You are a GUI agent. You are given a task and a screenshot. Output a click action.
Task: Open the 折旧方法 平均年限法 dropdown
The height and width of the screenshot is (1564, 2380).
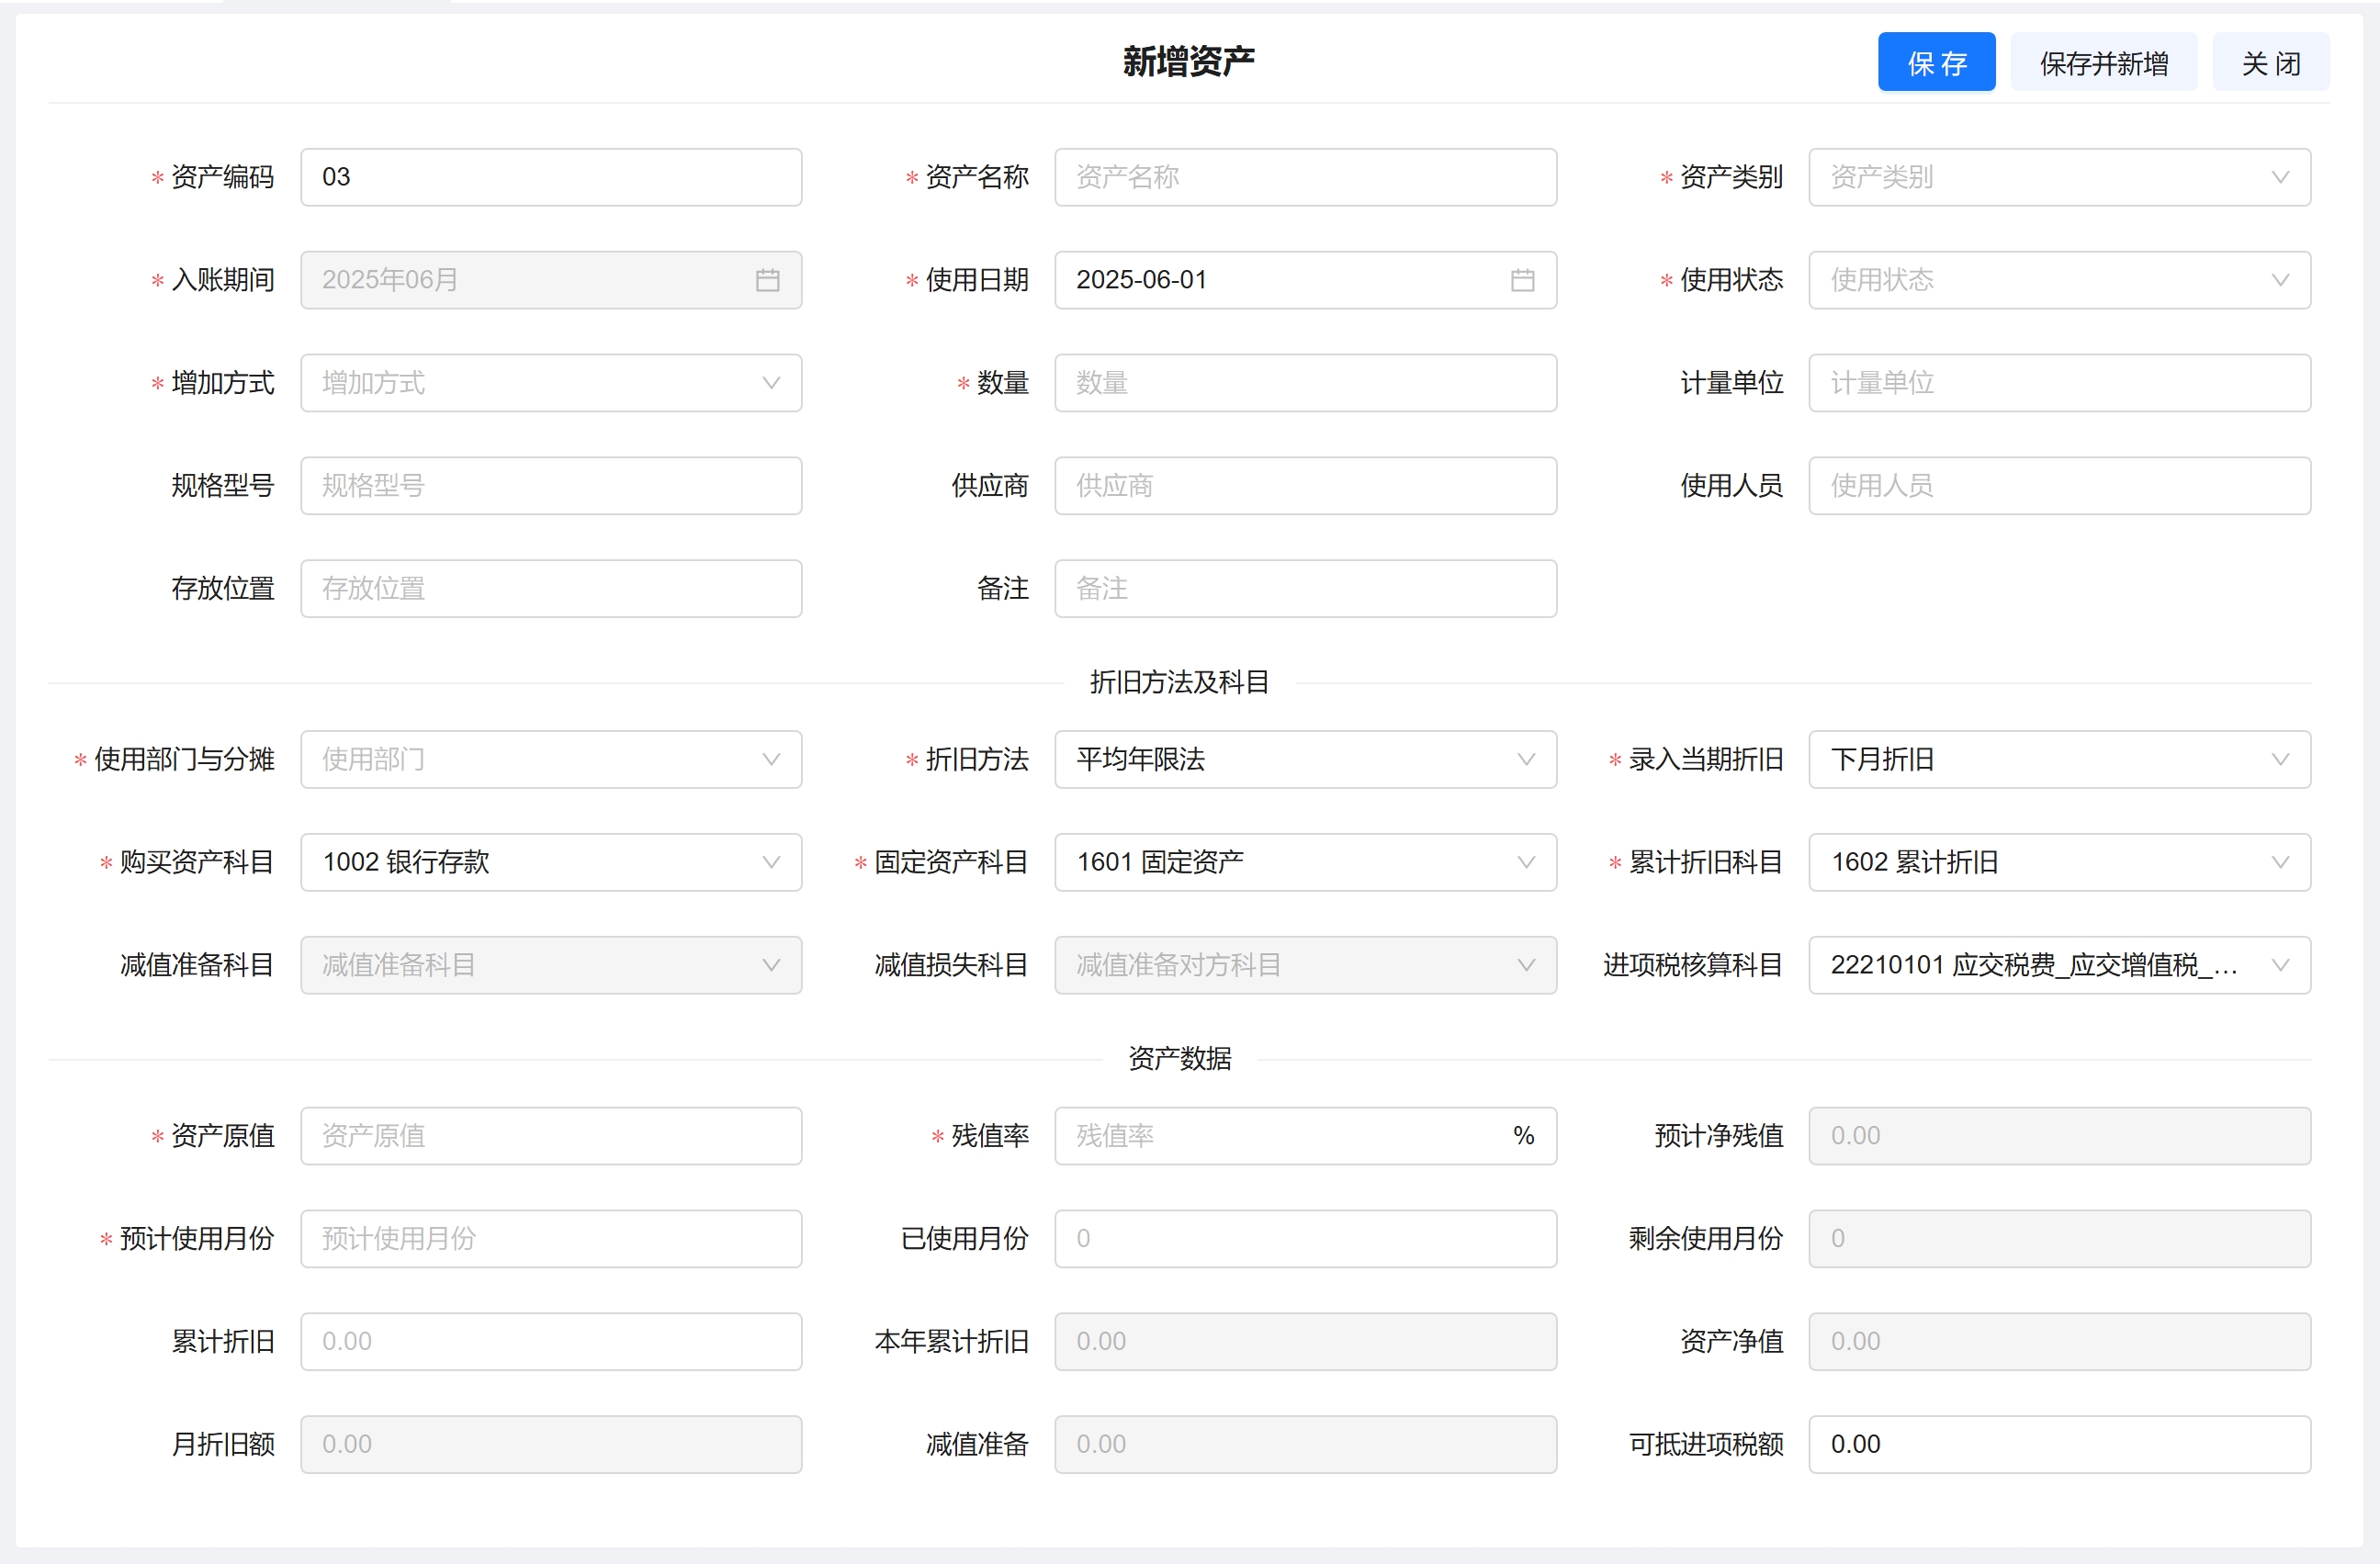[1305, 759]
